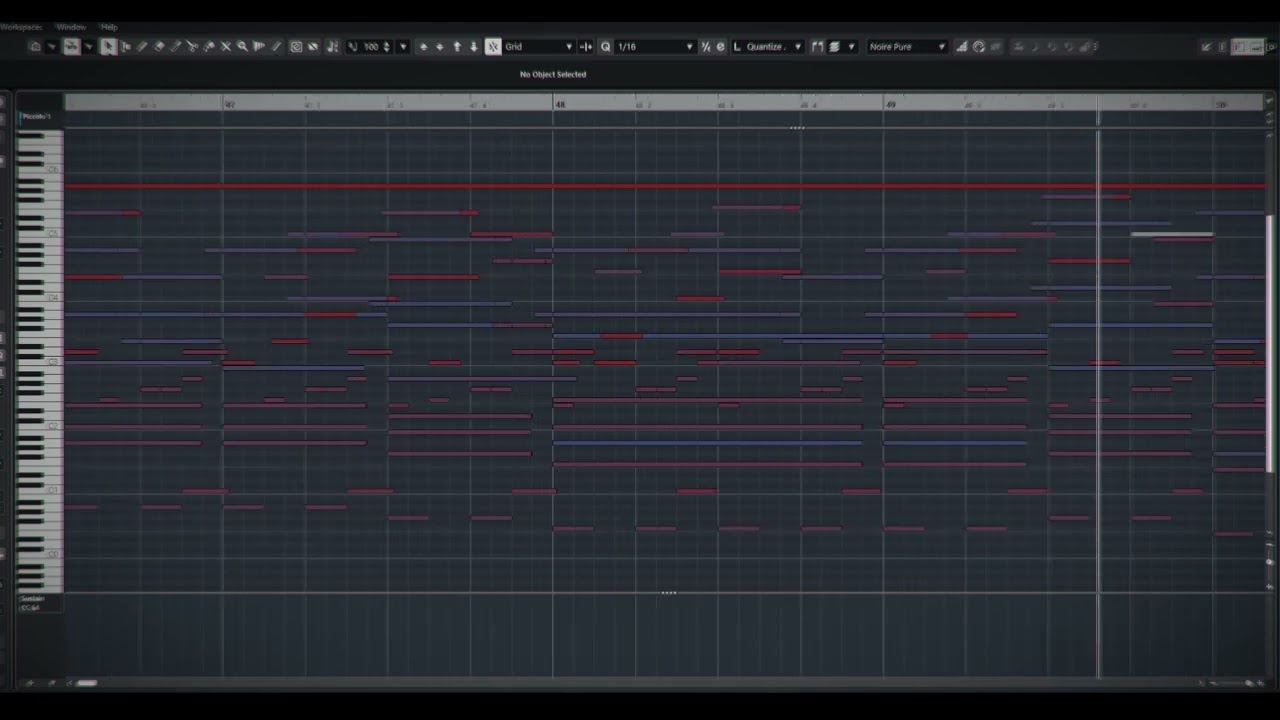Screen dimensions: 1280x720
Task: Click bar 49 in the ruler
Action: [x=890, y=104]
